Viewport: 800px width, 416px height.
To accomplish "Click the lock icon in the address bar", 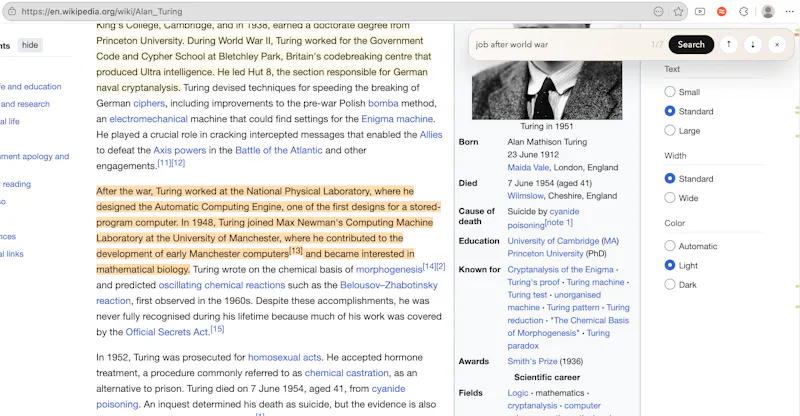I will [12, 11].
